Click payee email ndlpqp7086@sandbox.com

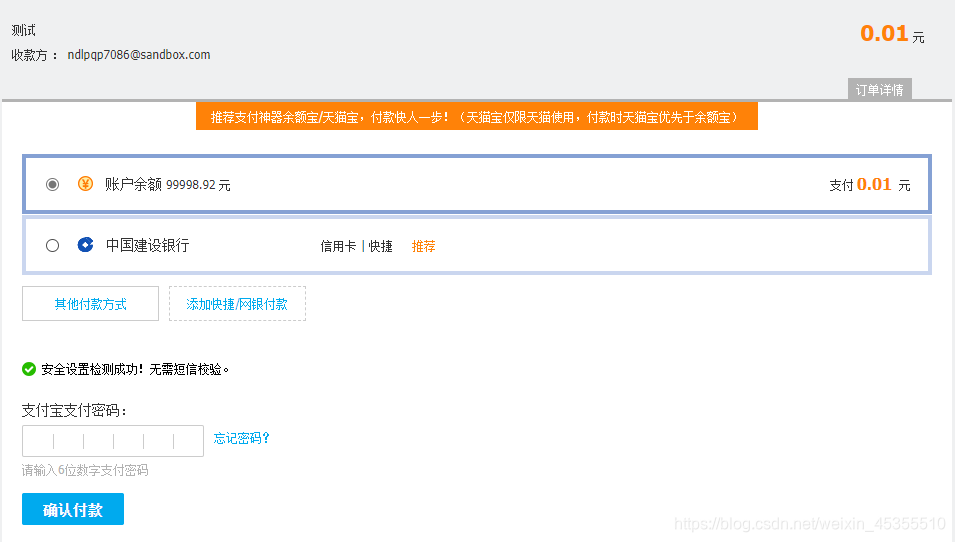(139, 55)
